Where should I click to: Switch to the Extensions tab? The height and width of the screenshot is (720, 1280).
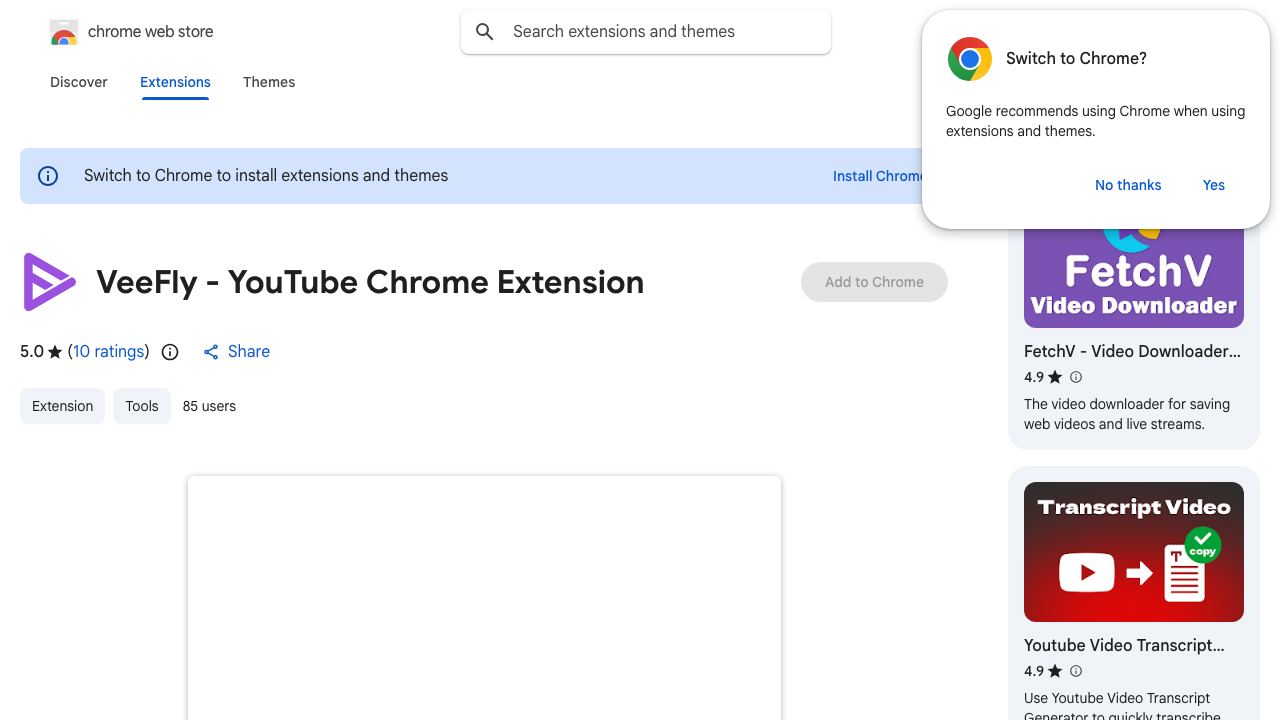[175, 82]
